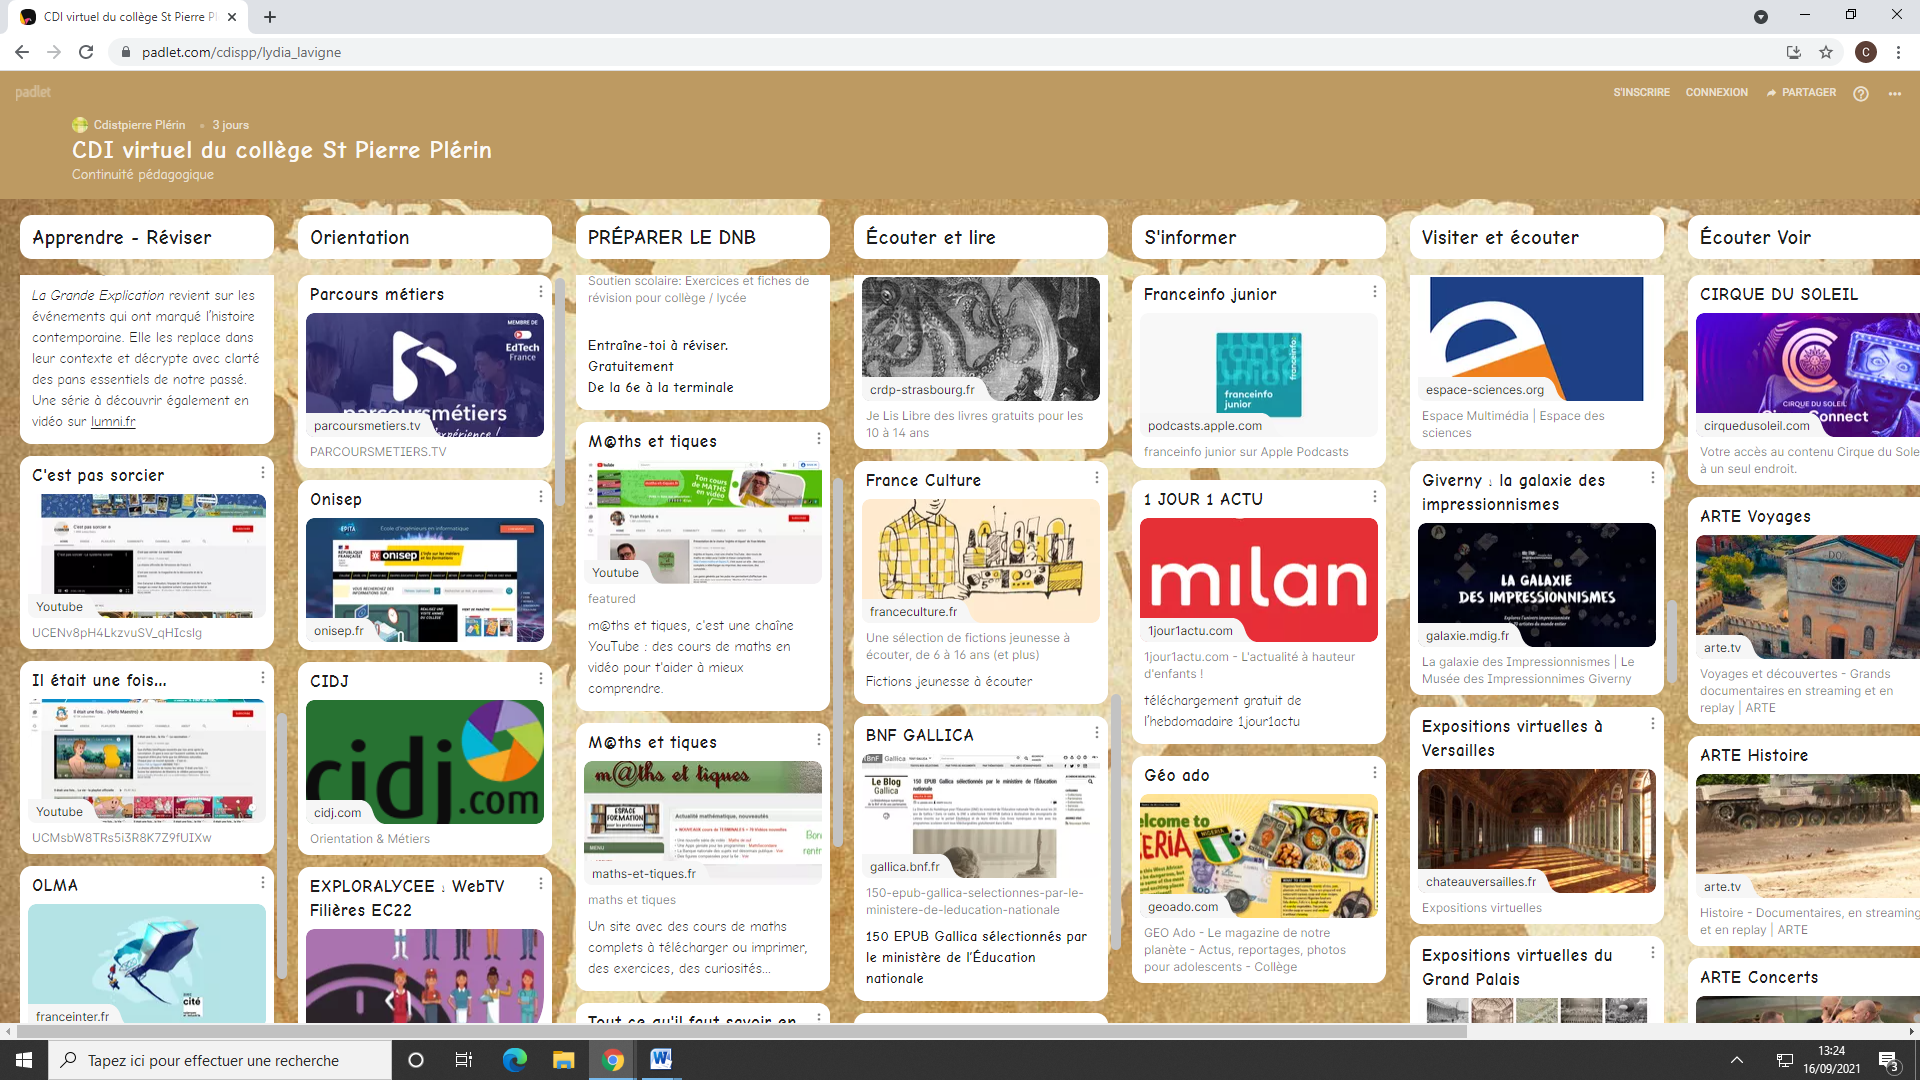Open Windows Task View
Viewport: 1920px width, 1080px height.
tap(464, 1060)
